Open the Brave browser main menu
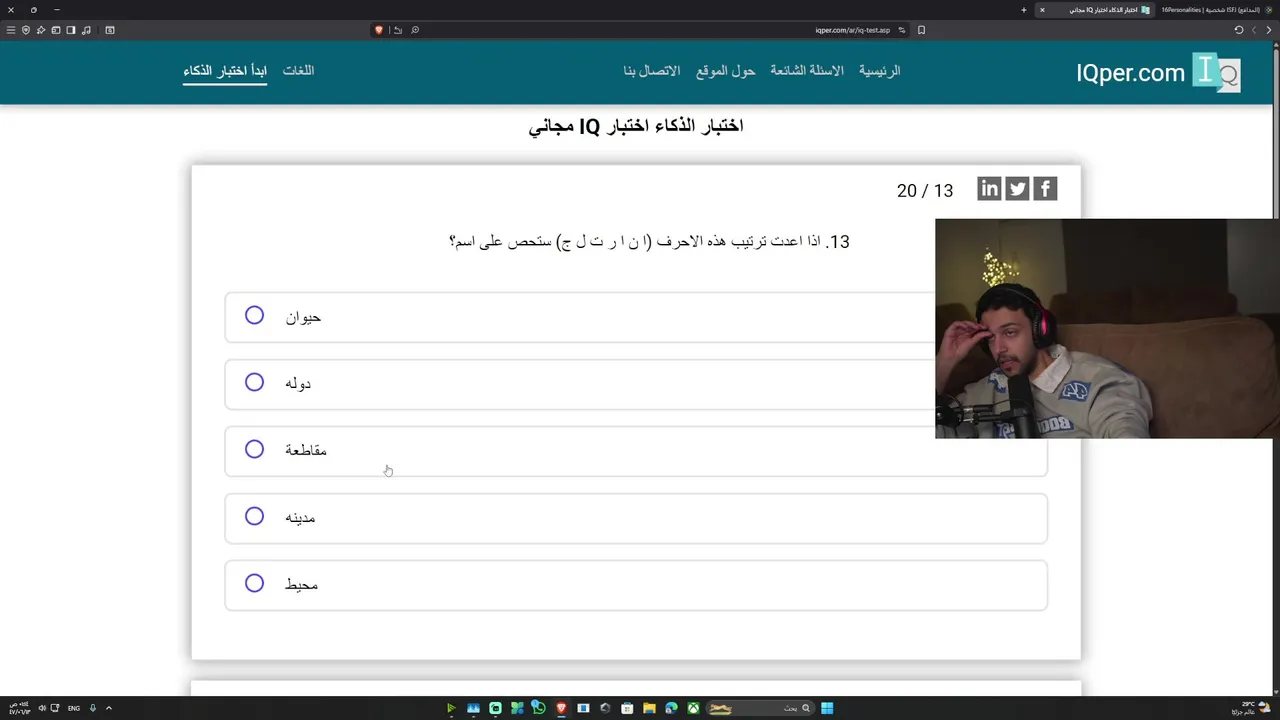Screen dimensions: 1280x720 click(x=11, y=30)
